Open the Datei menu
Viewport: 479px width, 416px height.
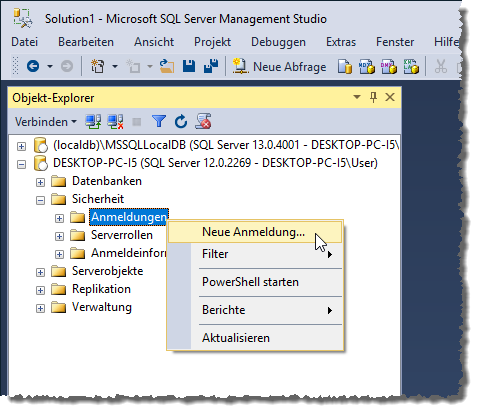[x=24, y=42]
